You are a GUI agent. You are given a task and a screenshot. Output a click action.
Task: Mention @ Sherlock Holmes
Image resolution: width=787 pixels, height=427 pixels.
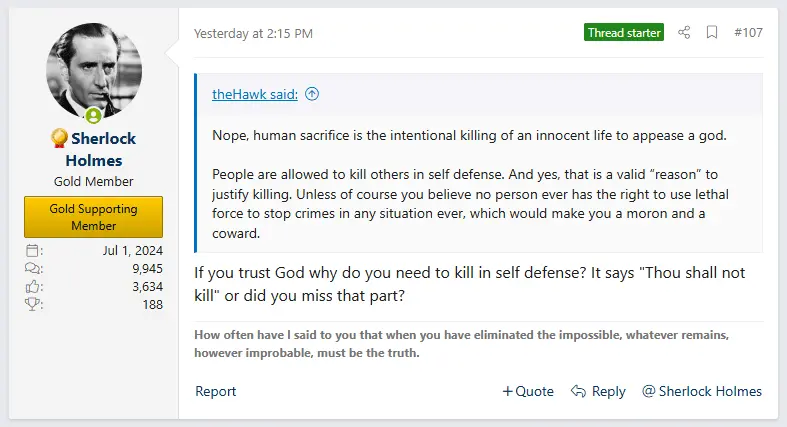coord(702,391)
